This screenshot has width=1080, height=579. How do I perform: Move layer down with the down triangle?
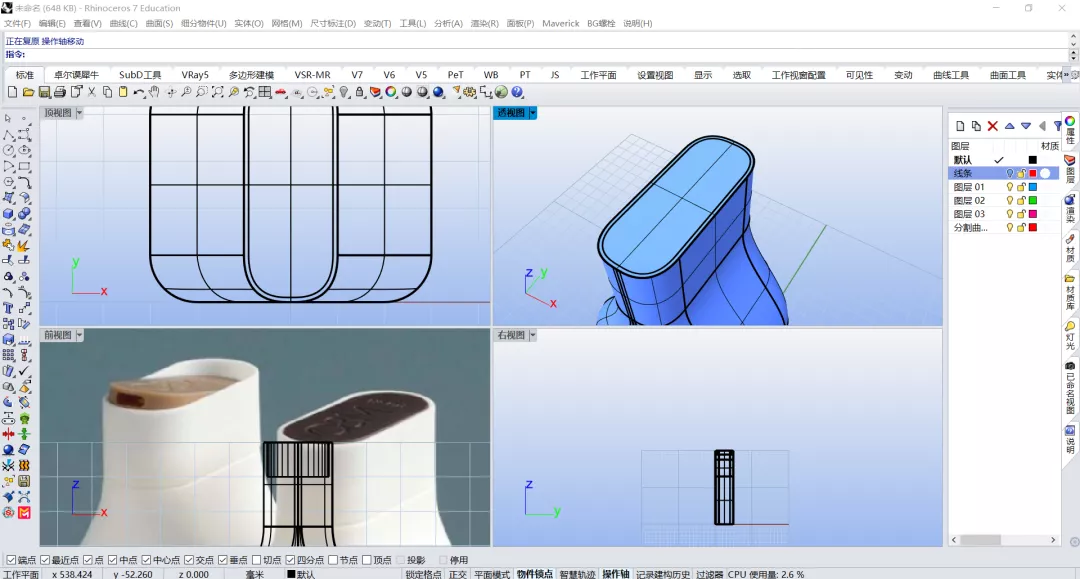click(1026, 126)
